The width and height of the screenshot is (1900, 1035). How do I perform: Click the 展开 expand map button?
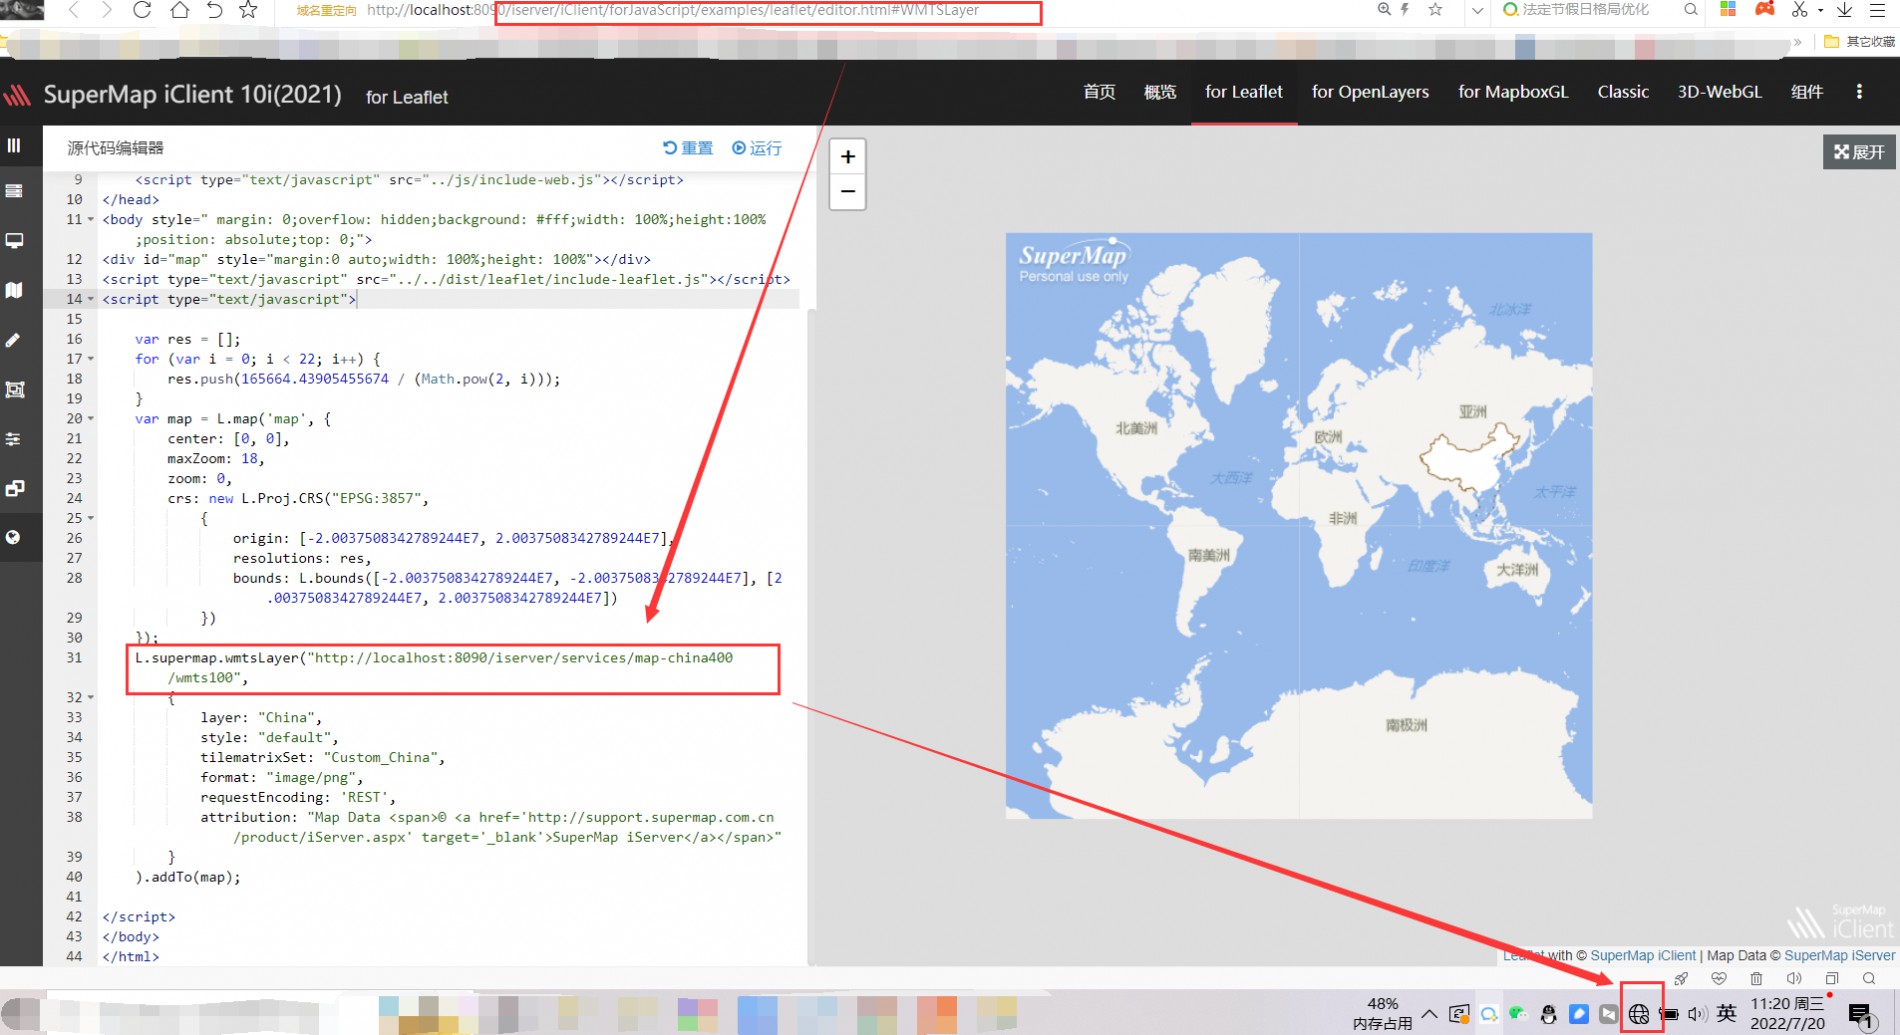[x=1859, y=152]
